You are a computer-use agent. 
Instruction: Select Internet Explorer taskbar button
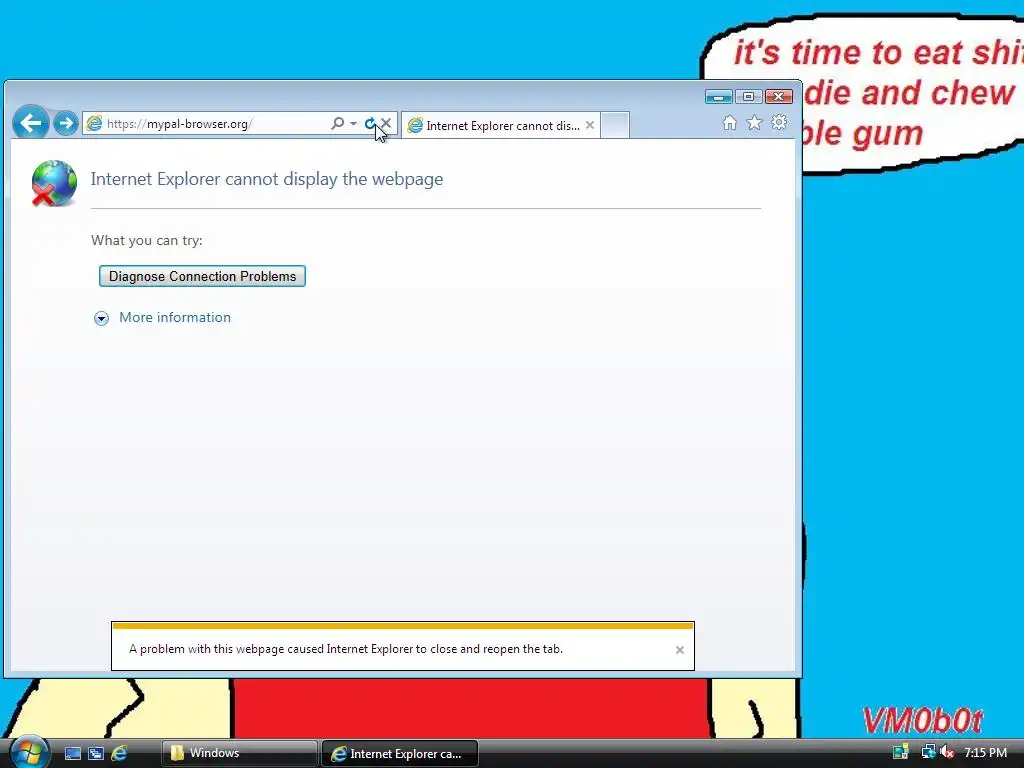(400, 753)
